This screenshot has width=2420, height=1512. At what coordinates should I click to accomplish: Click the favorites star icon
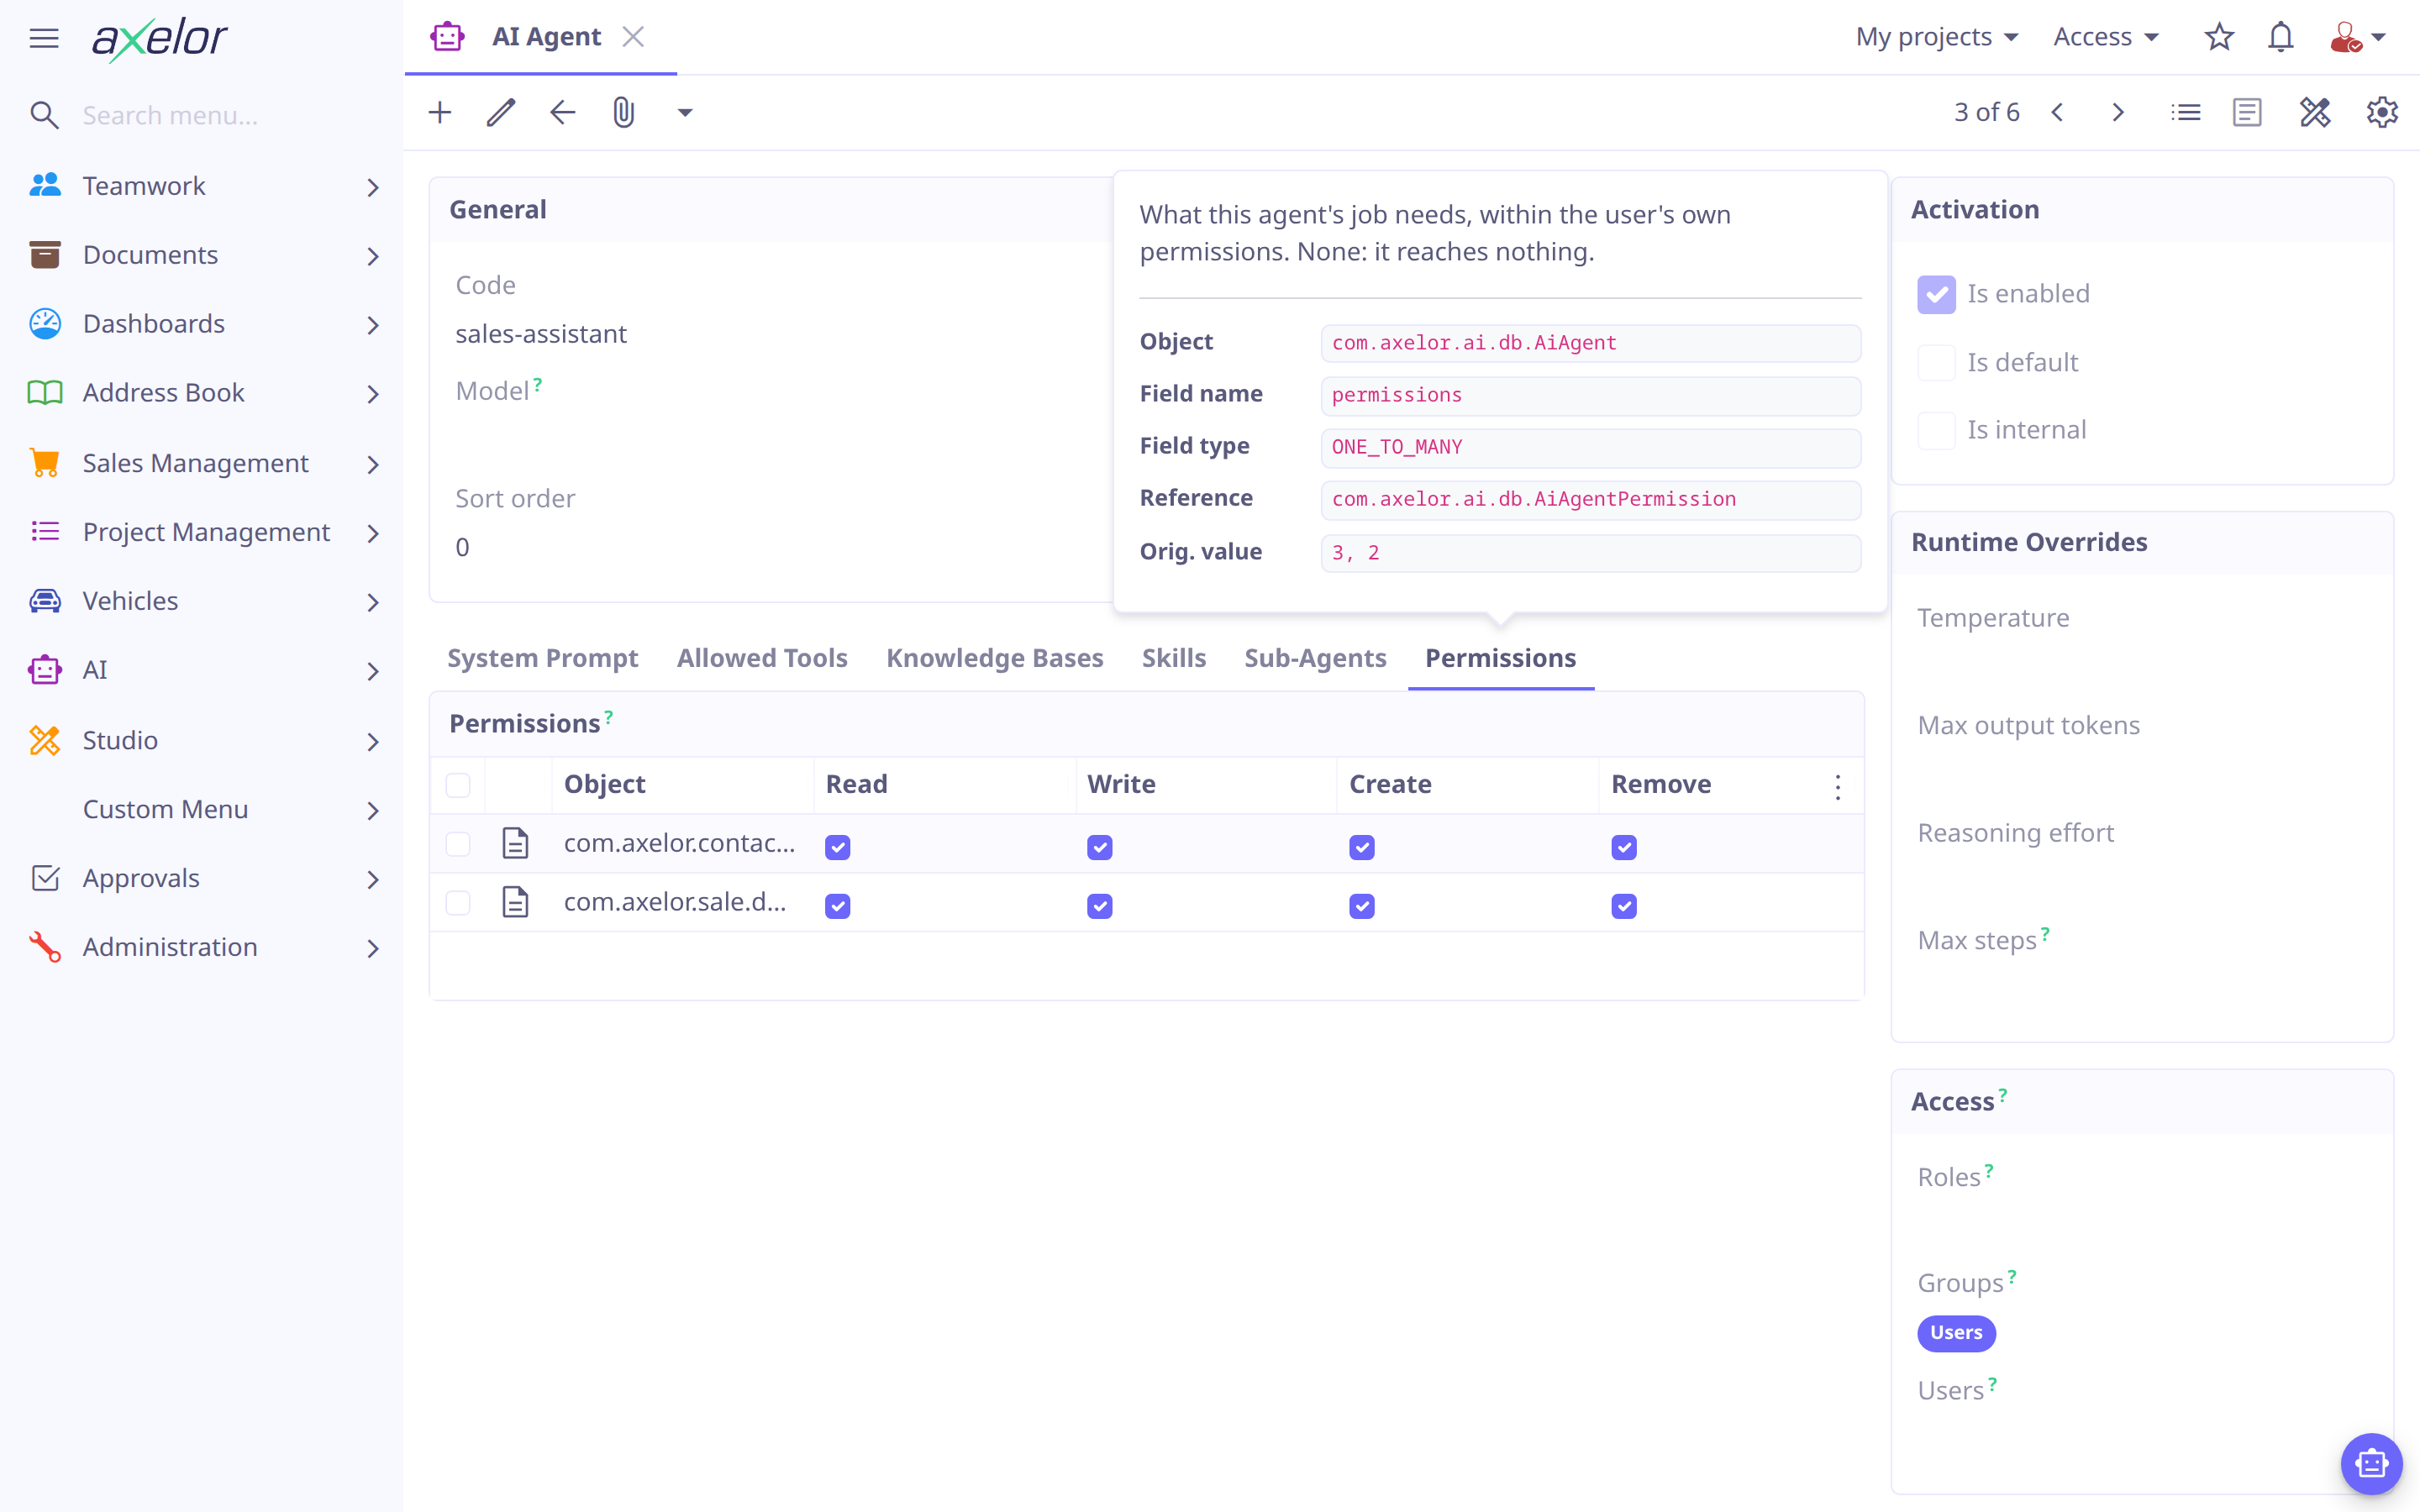(x=2219, y=37)
